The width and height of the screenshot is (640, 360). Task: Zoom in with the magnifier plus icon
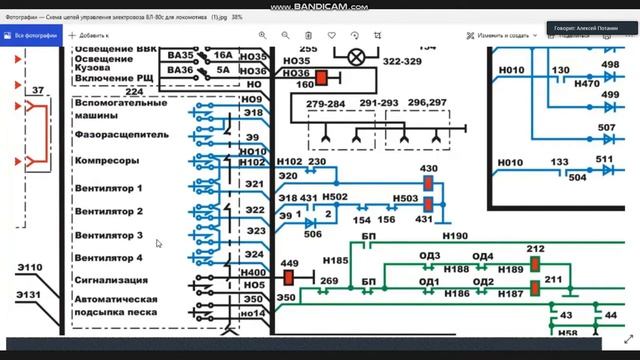(x=262, y=36)
